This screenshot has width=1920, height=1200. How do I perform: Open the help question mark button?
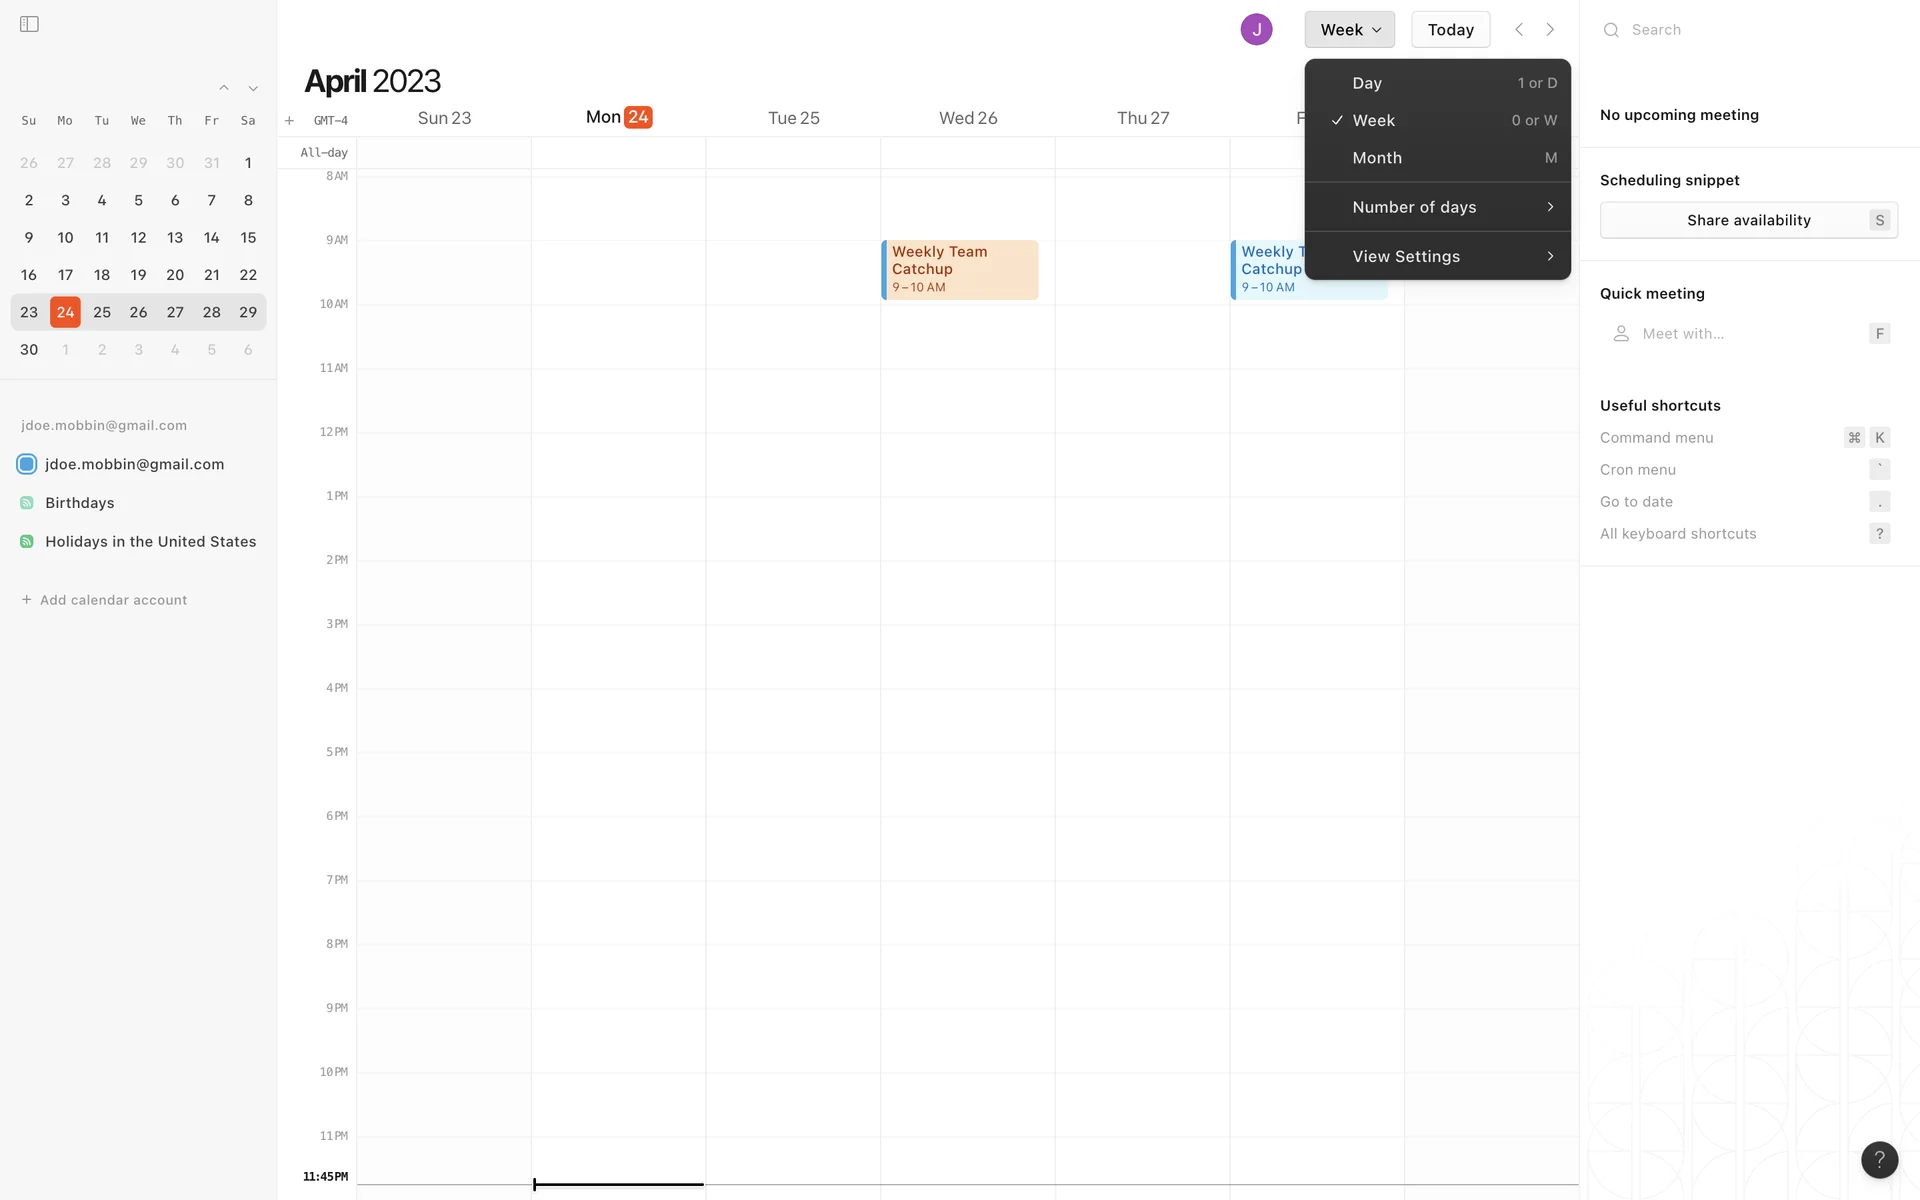click(x=1879, y=1159)
